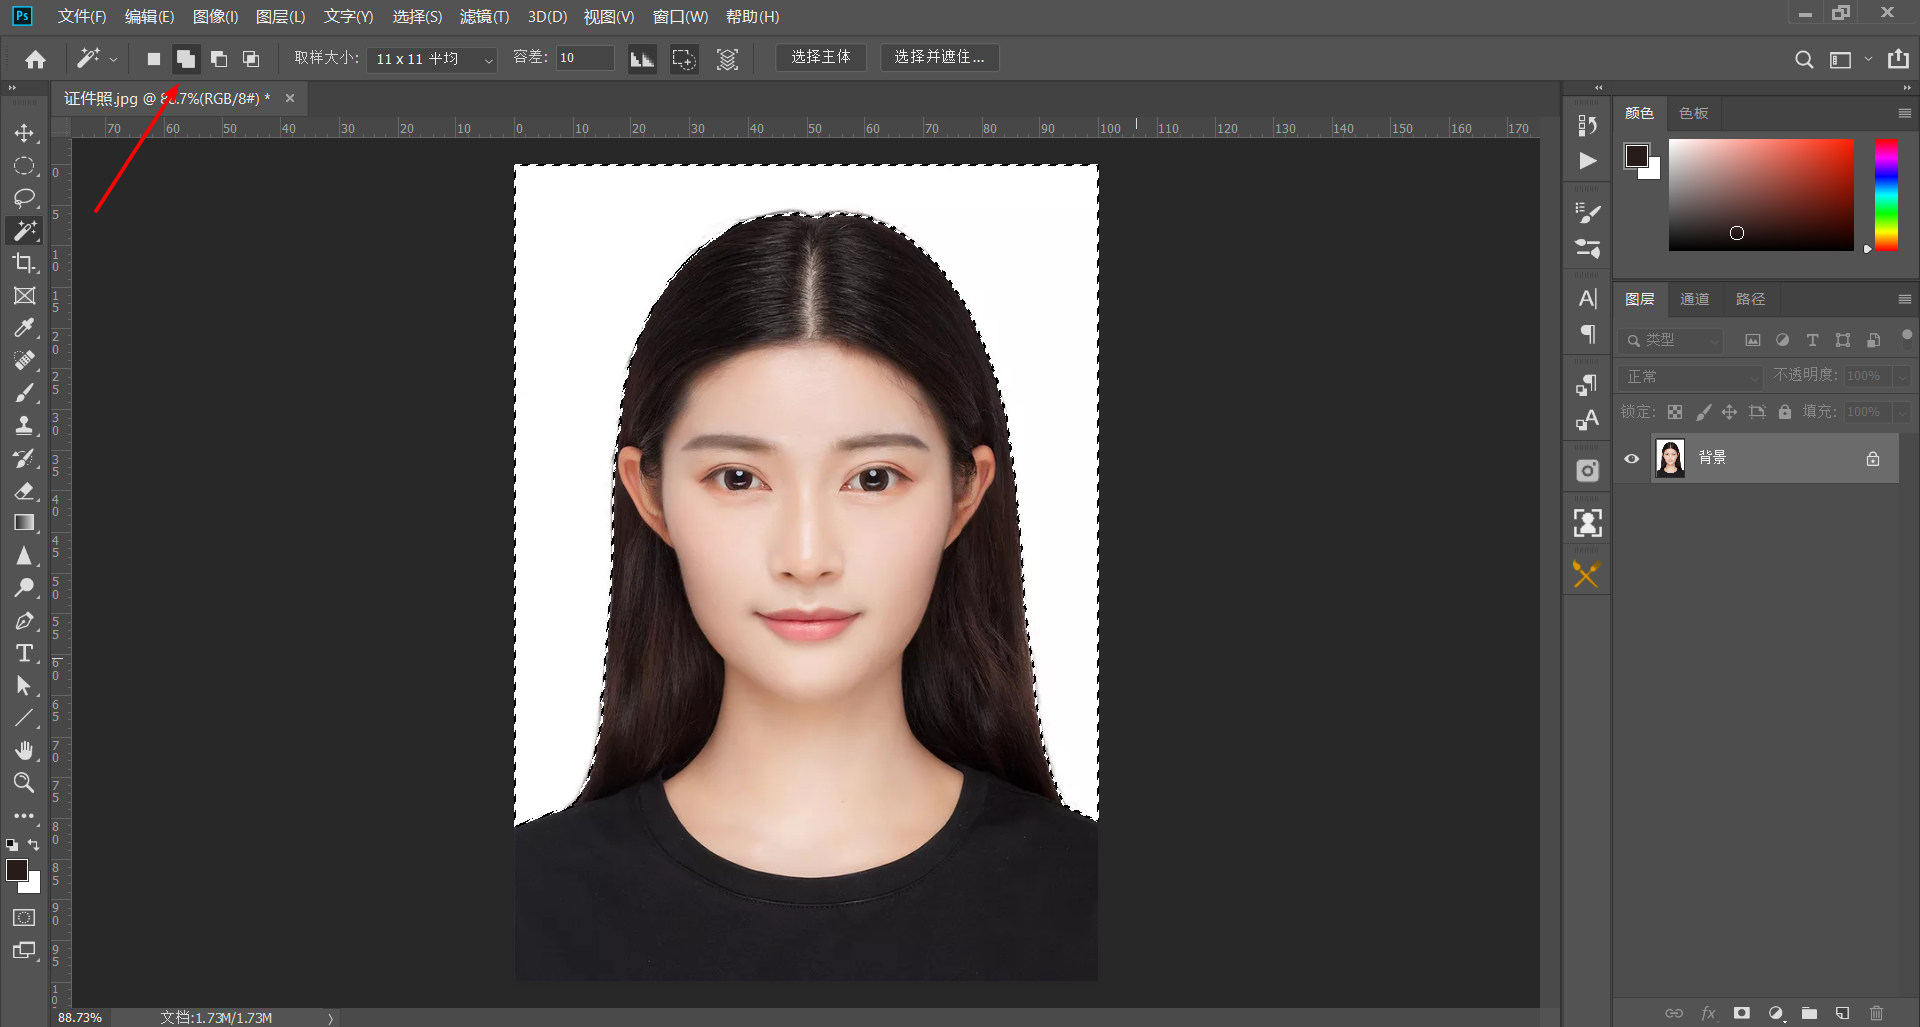Click the Zoom tool in toolbar

tap(24, 783)
